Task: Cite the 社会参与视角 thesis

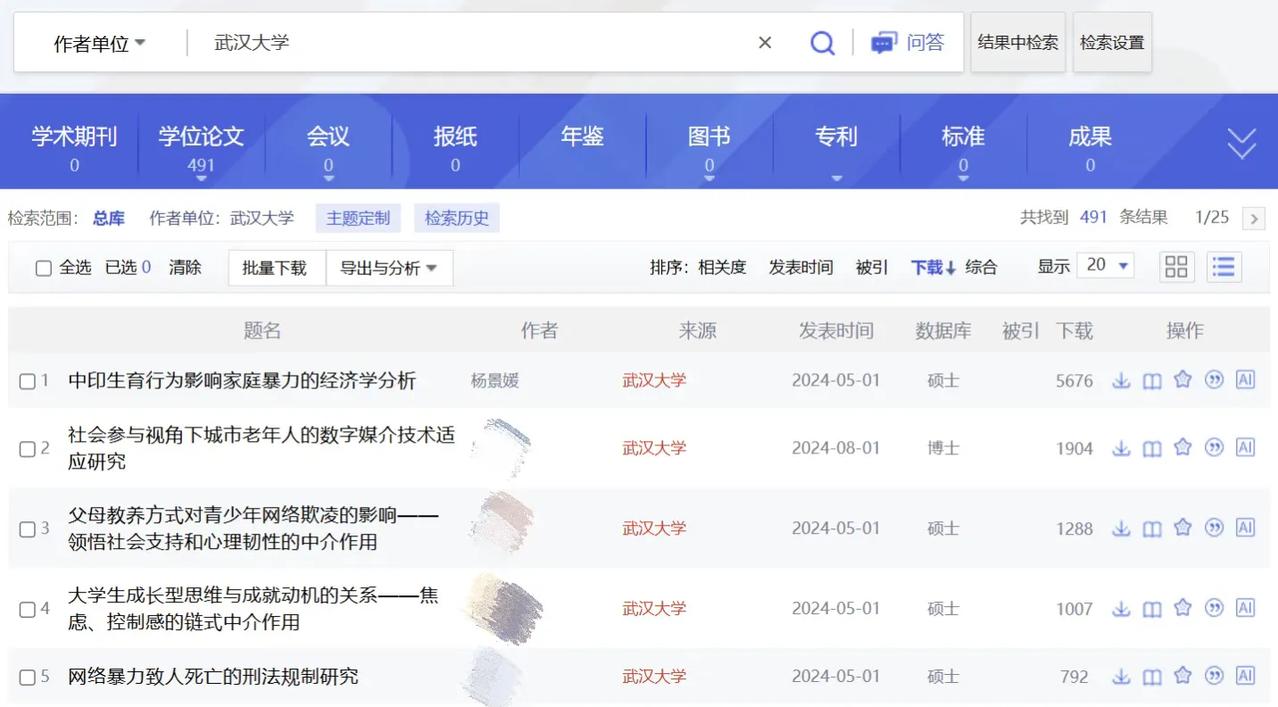Action: pos(1214,447)
